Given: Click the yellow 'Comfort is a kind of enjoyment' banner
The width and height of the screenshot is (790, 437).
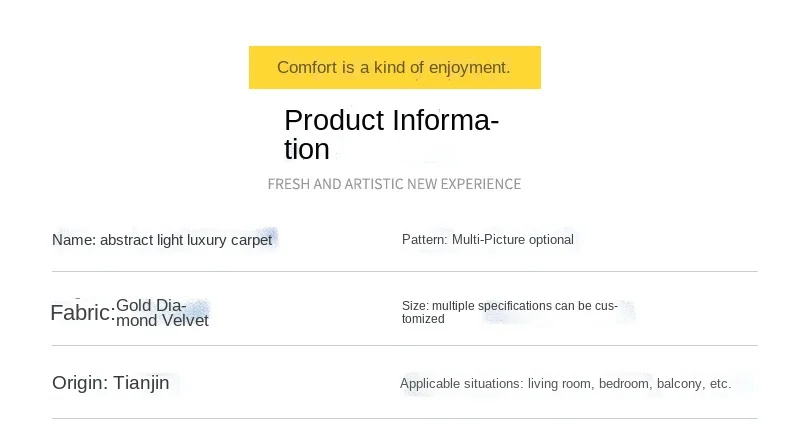Looking at the screenshot, I should (394, 68).
